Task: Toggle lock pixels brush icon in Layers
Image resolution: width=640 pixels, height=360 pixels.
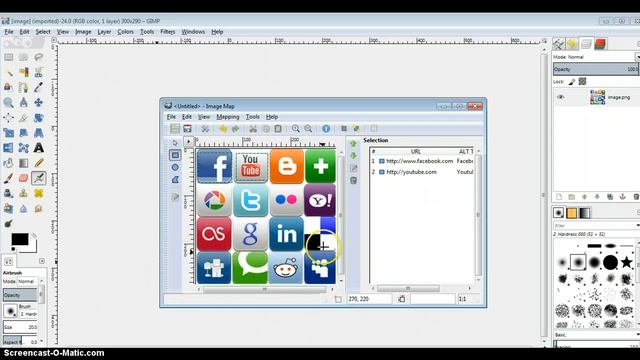Action: point(572,82)
